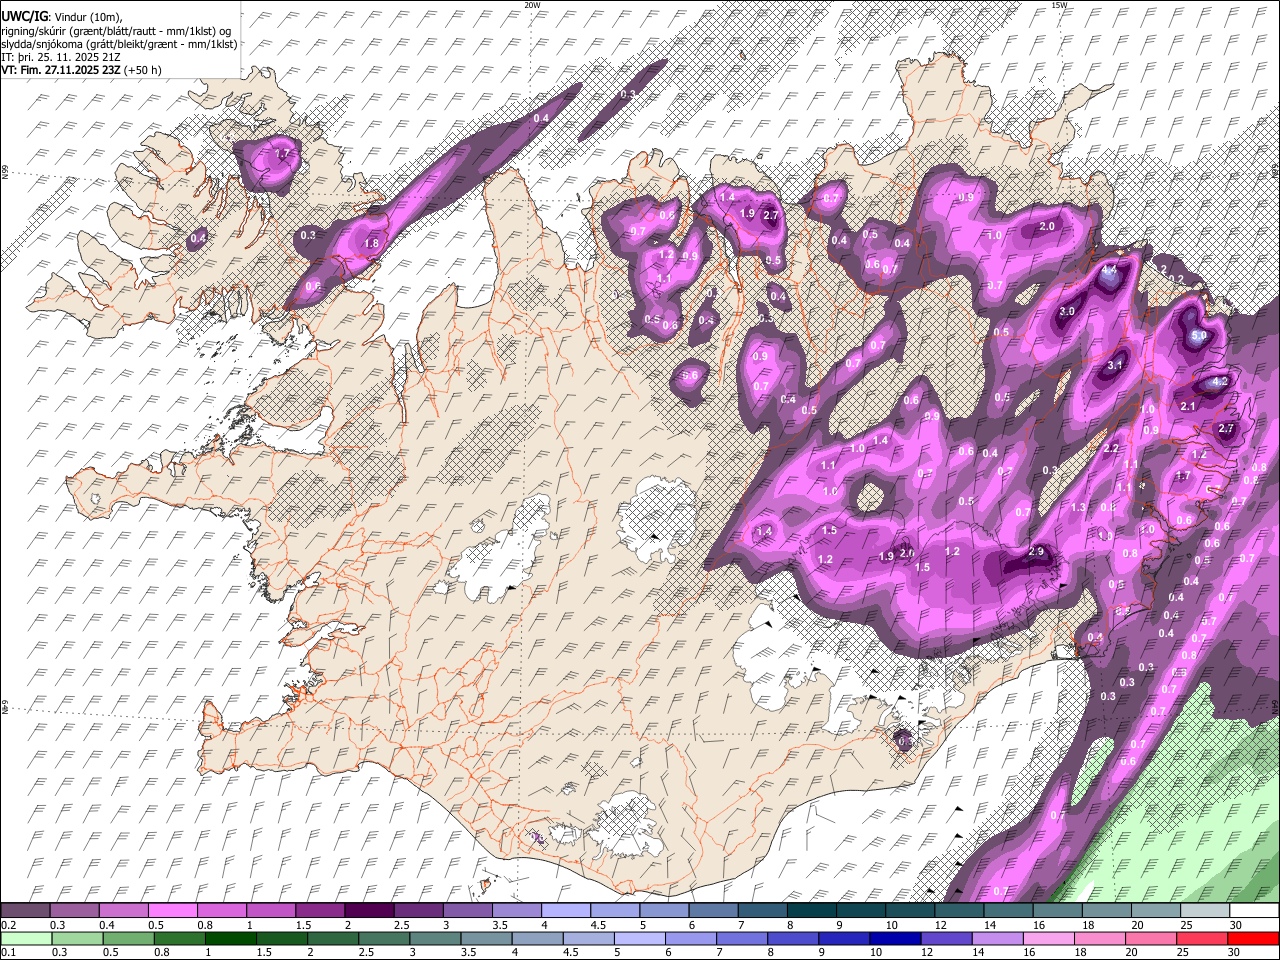The image size is (1280, 960).
Task: Select the "slydda/snjókoma" description line
Action: click(119, 44)
